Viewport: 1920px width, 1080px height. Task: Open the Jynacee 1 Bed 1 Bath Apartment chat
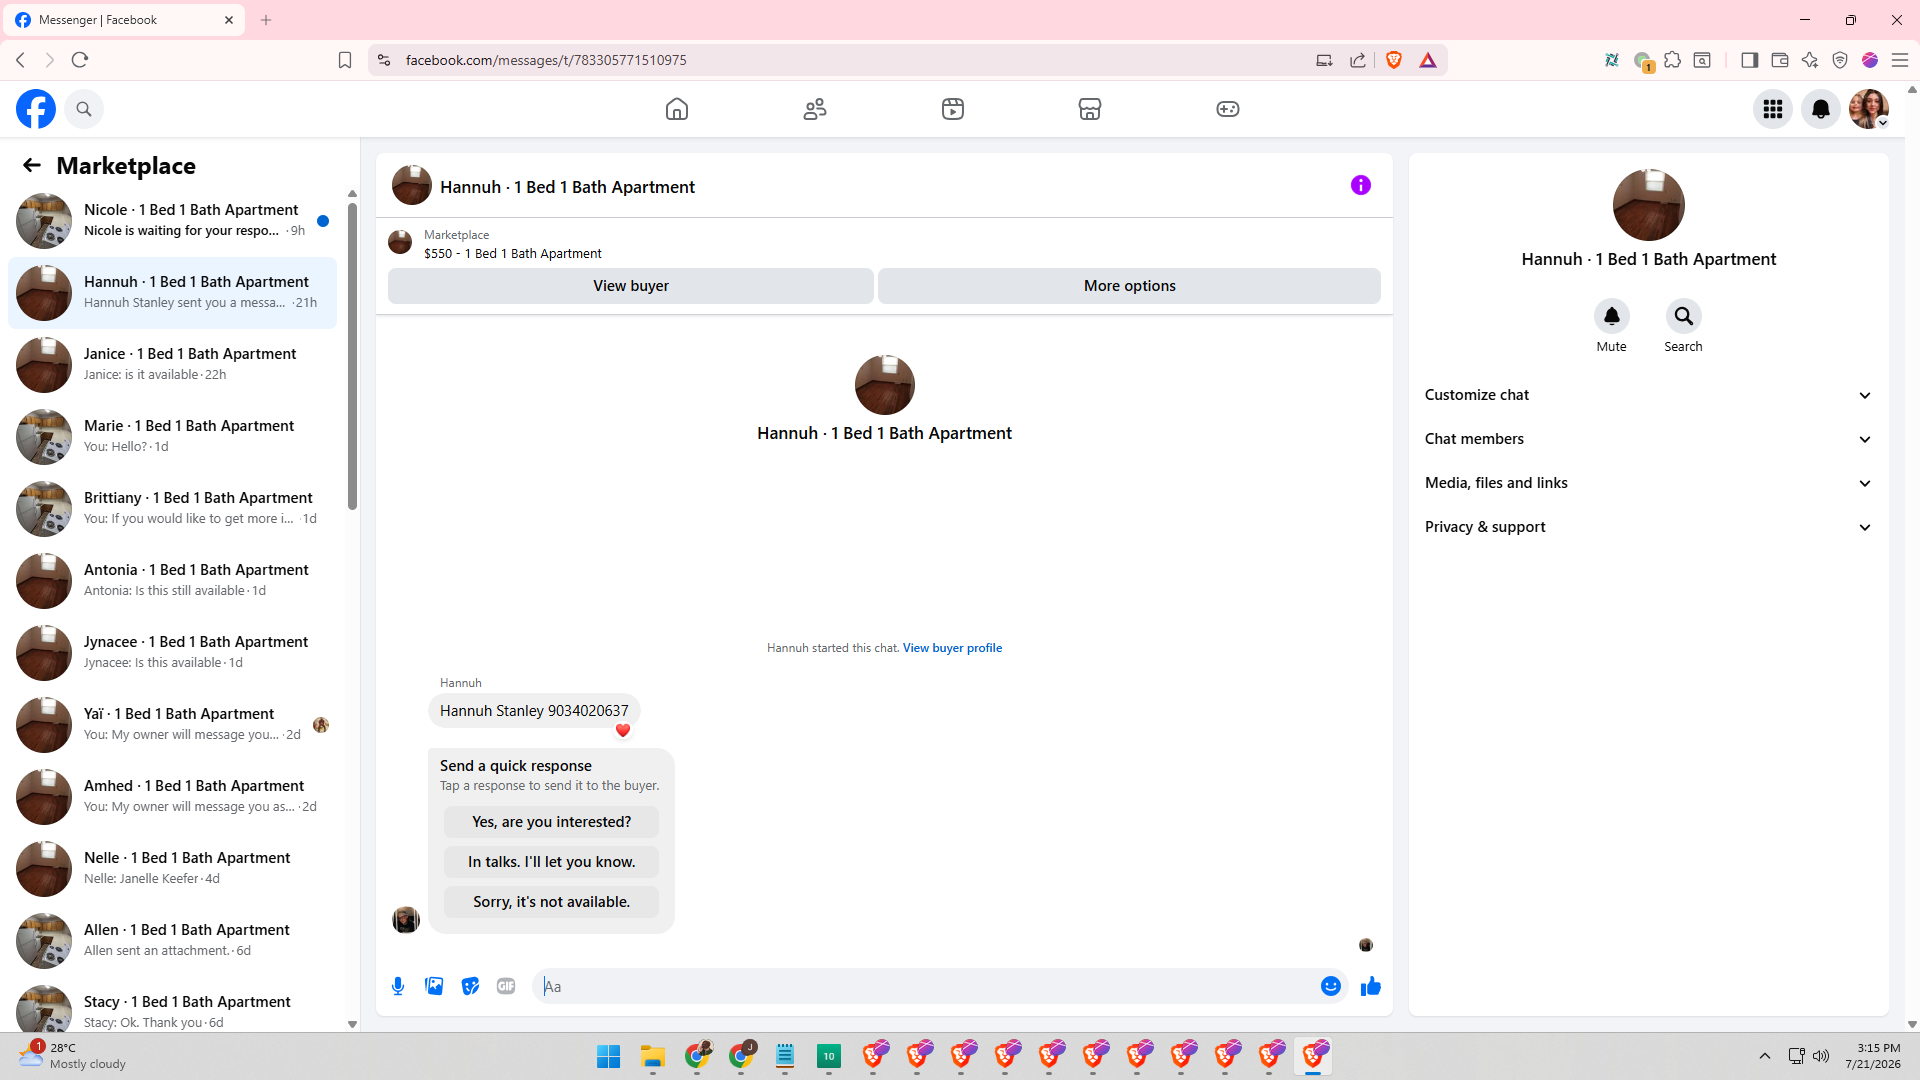click(x=172, y=653)
